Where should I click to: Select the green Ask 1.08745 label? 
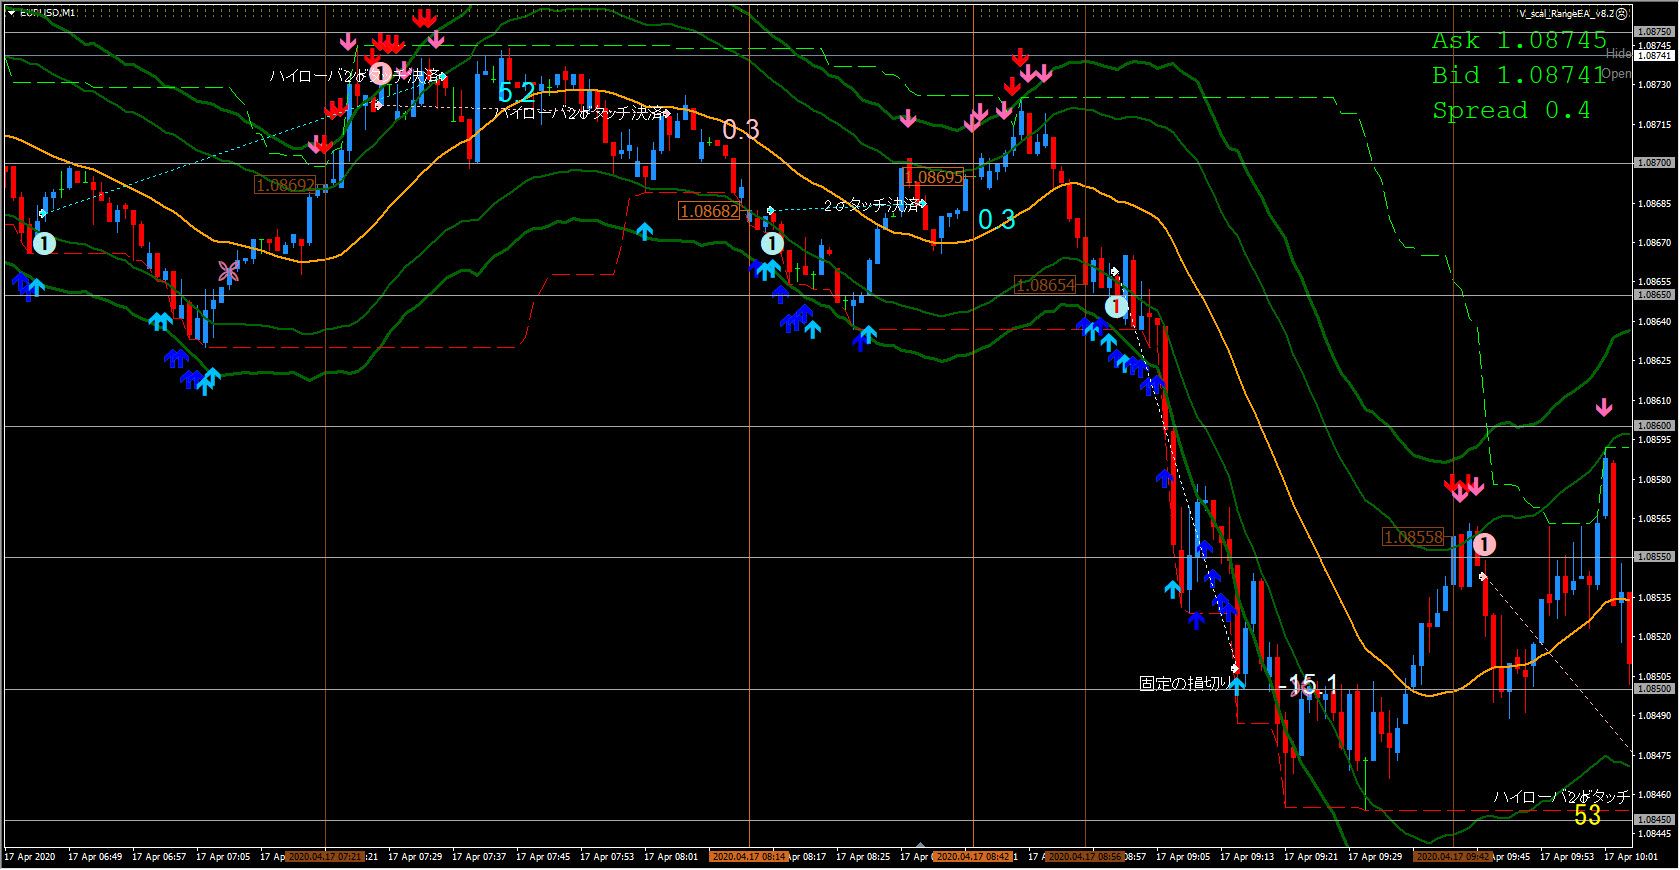[1519, 41]
